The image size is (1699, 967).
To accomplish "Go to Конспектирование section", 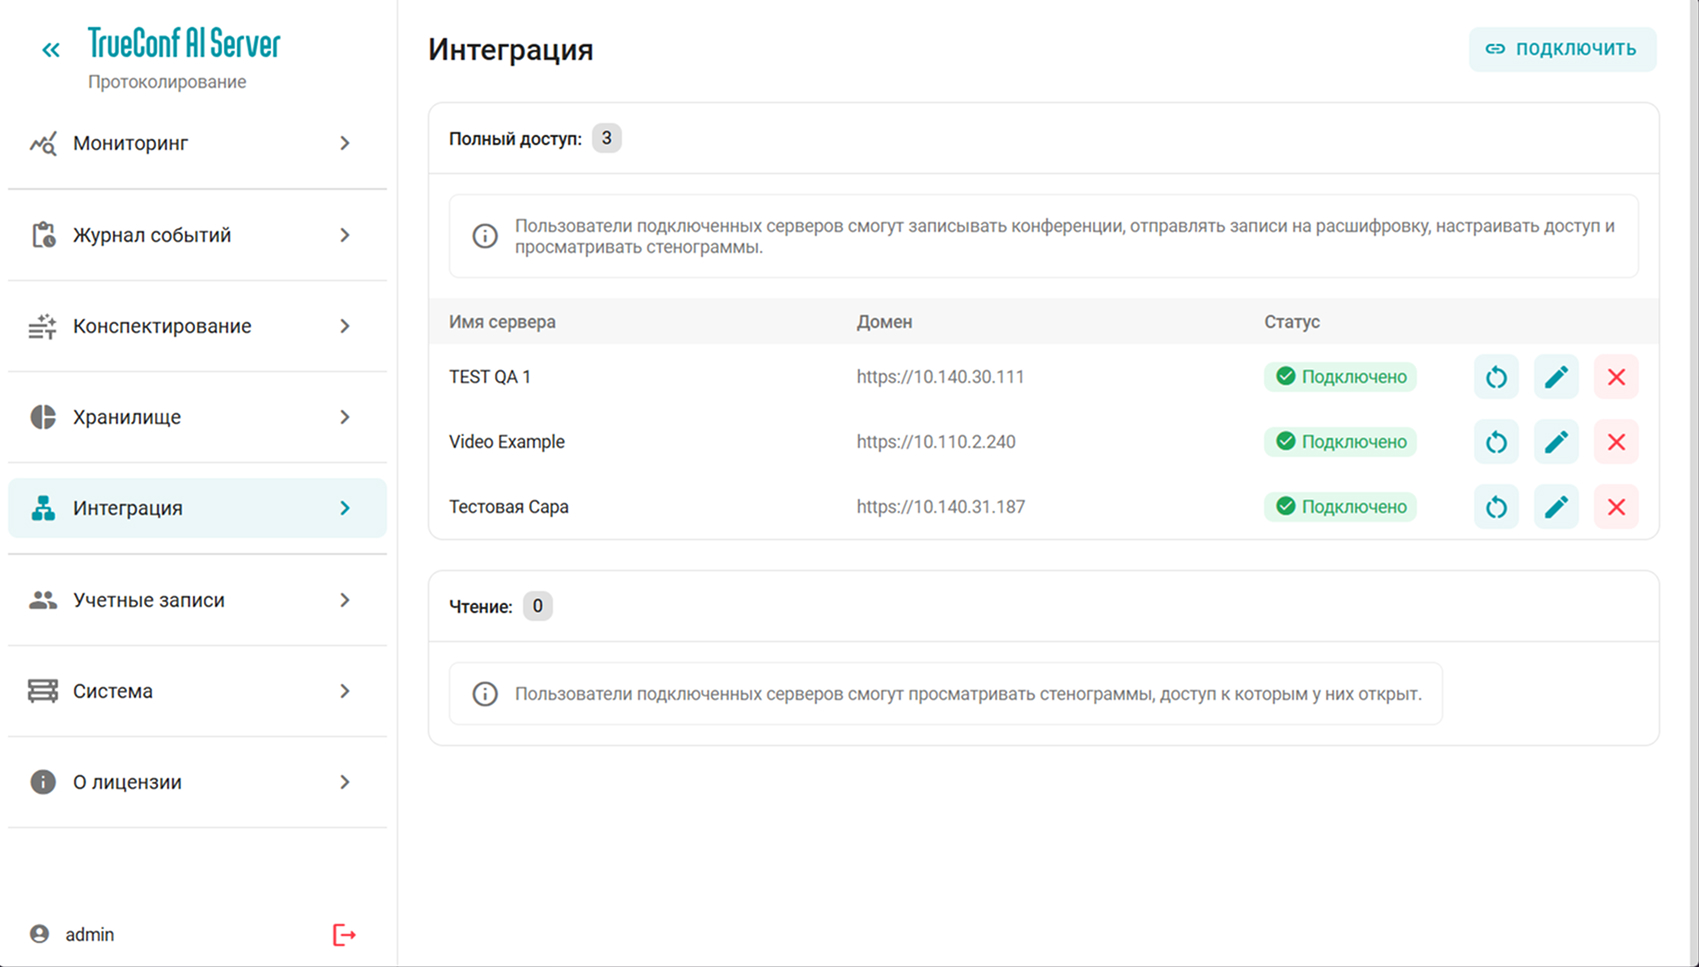I will tap(162, 326).
